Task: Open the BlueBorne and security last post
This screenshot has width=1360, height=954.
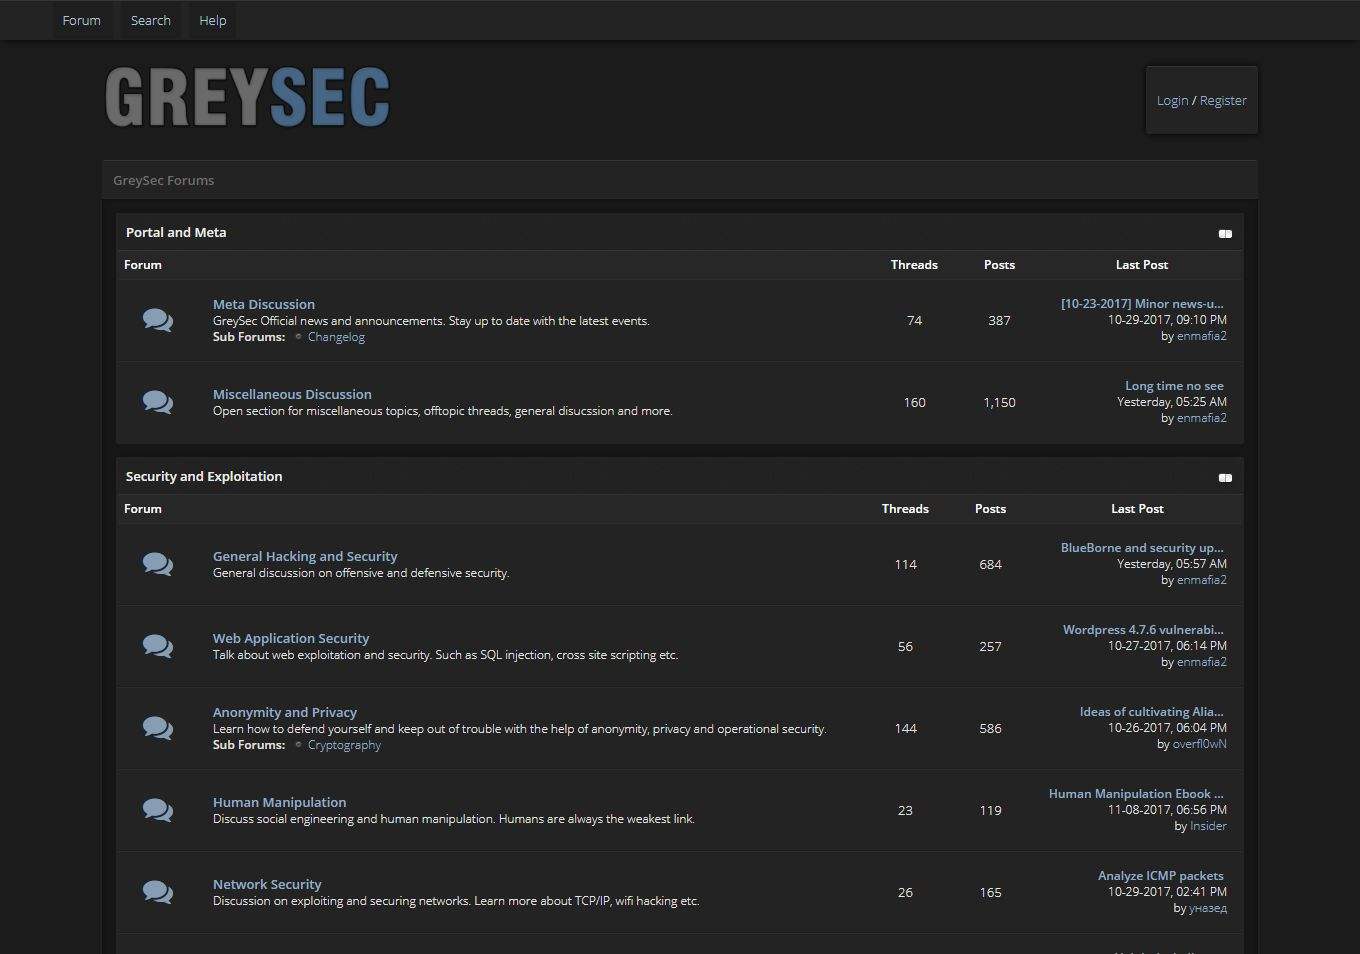Action: [1142, 547]
